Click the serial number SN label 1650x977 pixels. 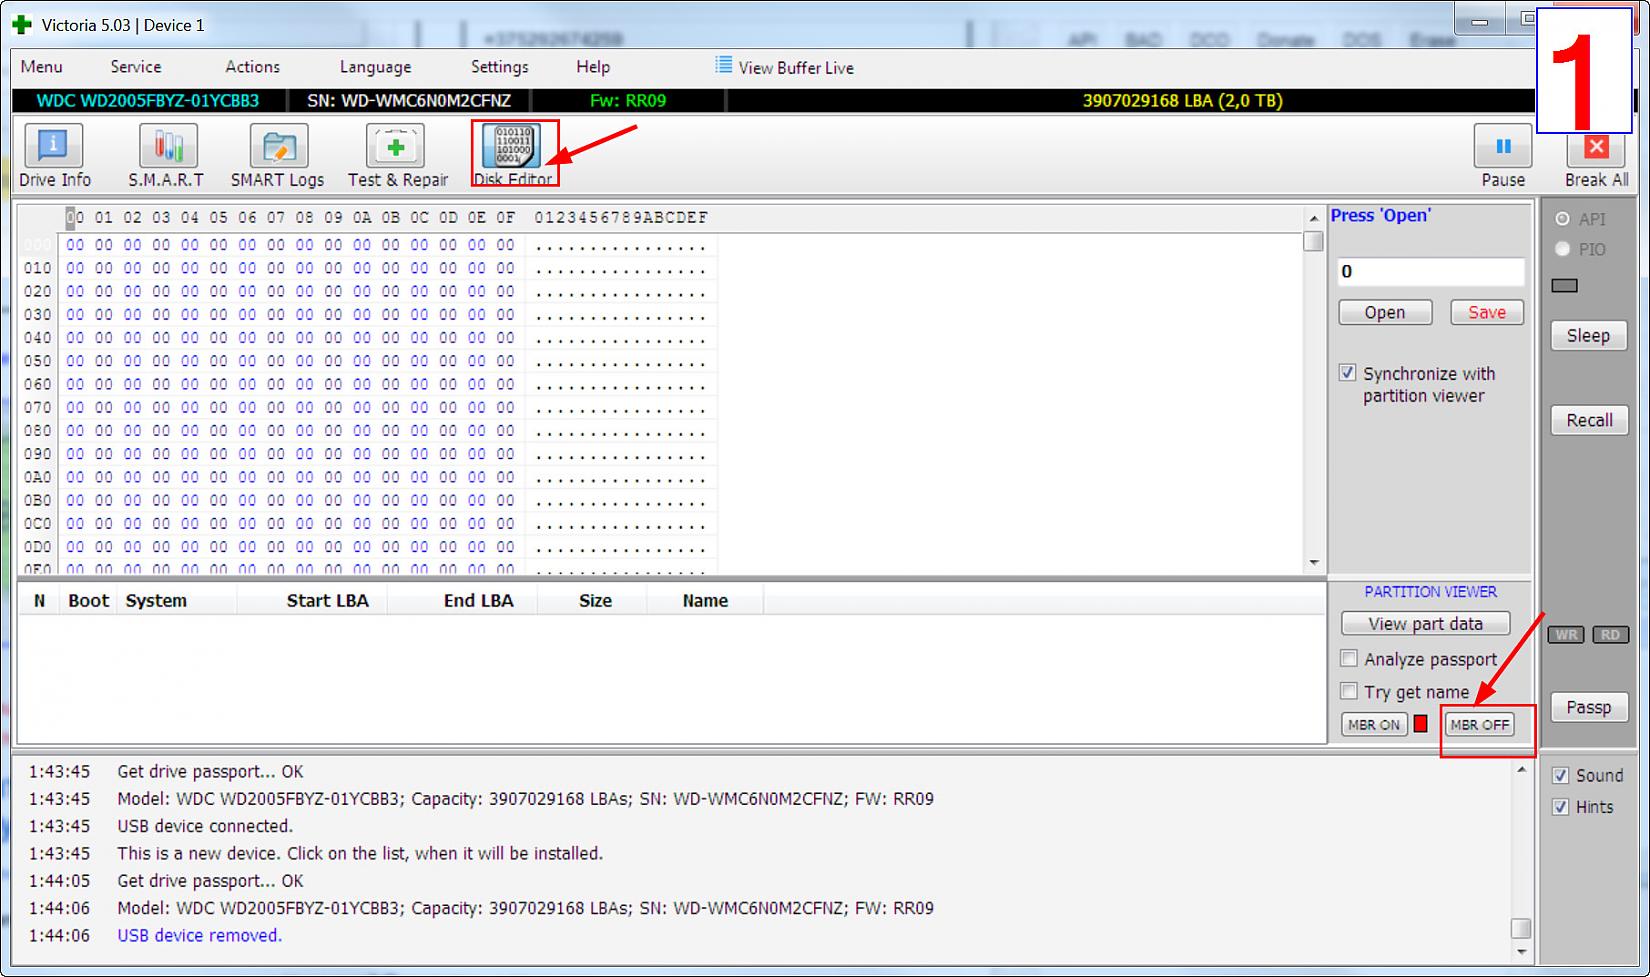409,100
